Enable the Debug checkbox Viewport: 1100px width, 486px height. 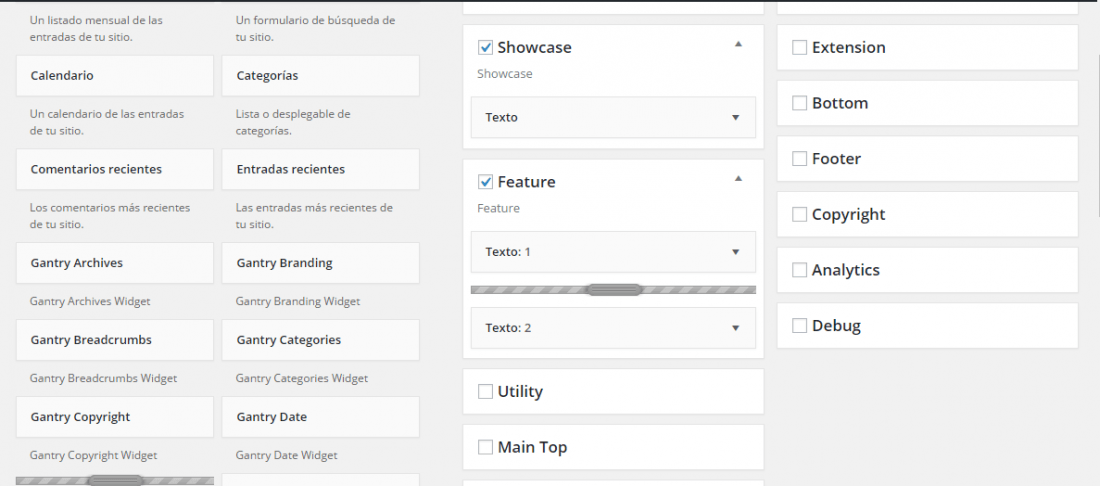coord(799,326)
